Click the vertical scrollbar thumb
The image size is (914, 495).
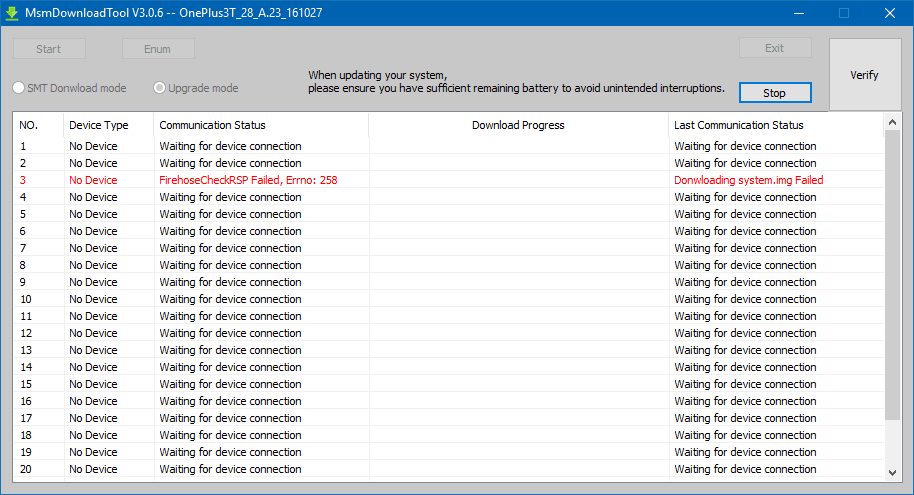[x=892, y=274]
